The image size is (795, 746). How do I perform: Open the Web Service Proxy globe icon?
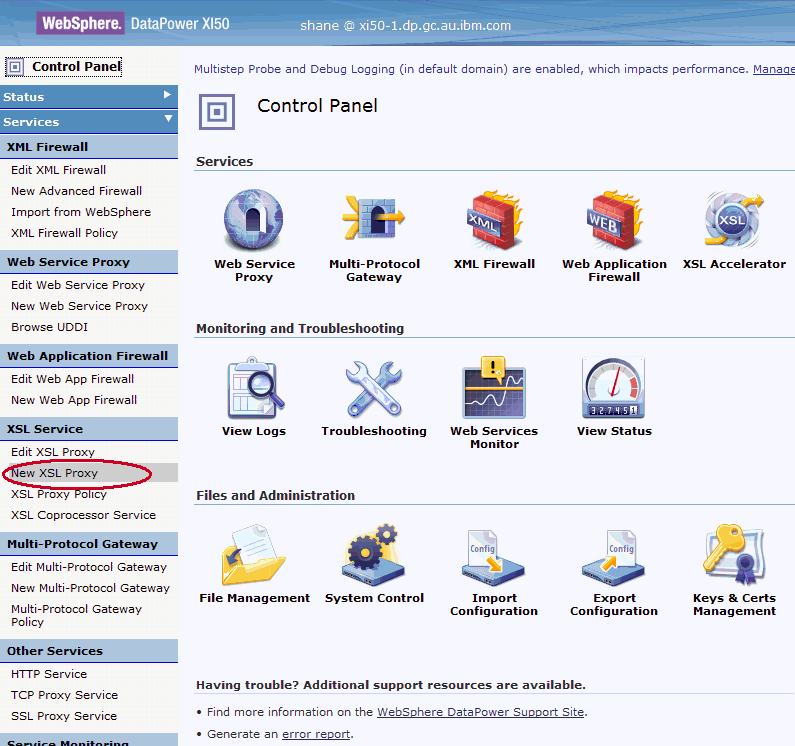point(254,219)
